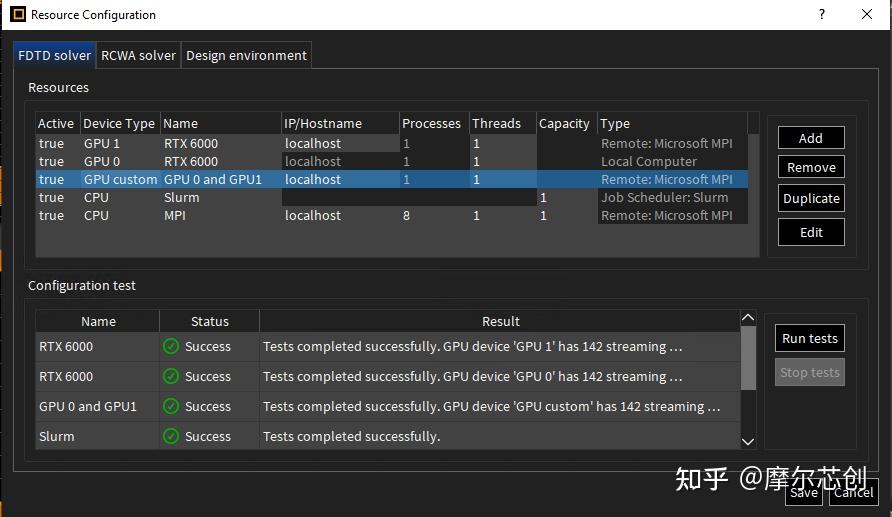Open the Design environment tab
892x517 pixels.
coord(246,56)
